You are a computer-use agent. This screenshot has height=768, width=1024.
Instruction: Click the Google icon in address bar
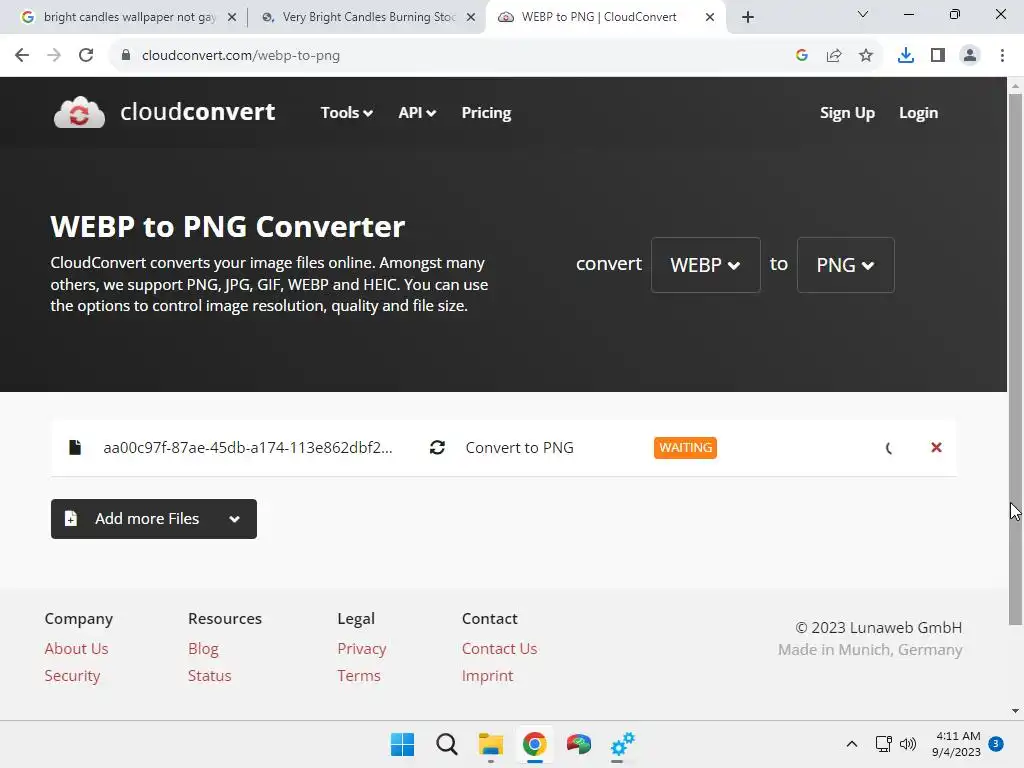click(802, 56)
